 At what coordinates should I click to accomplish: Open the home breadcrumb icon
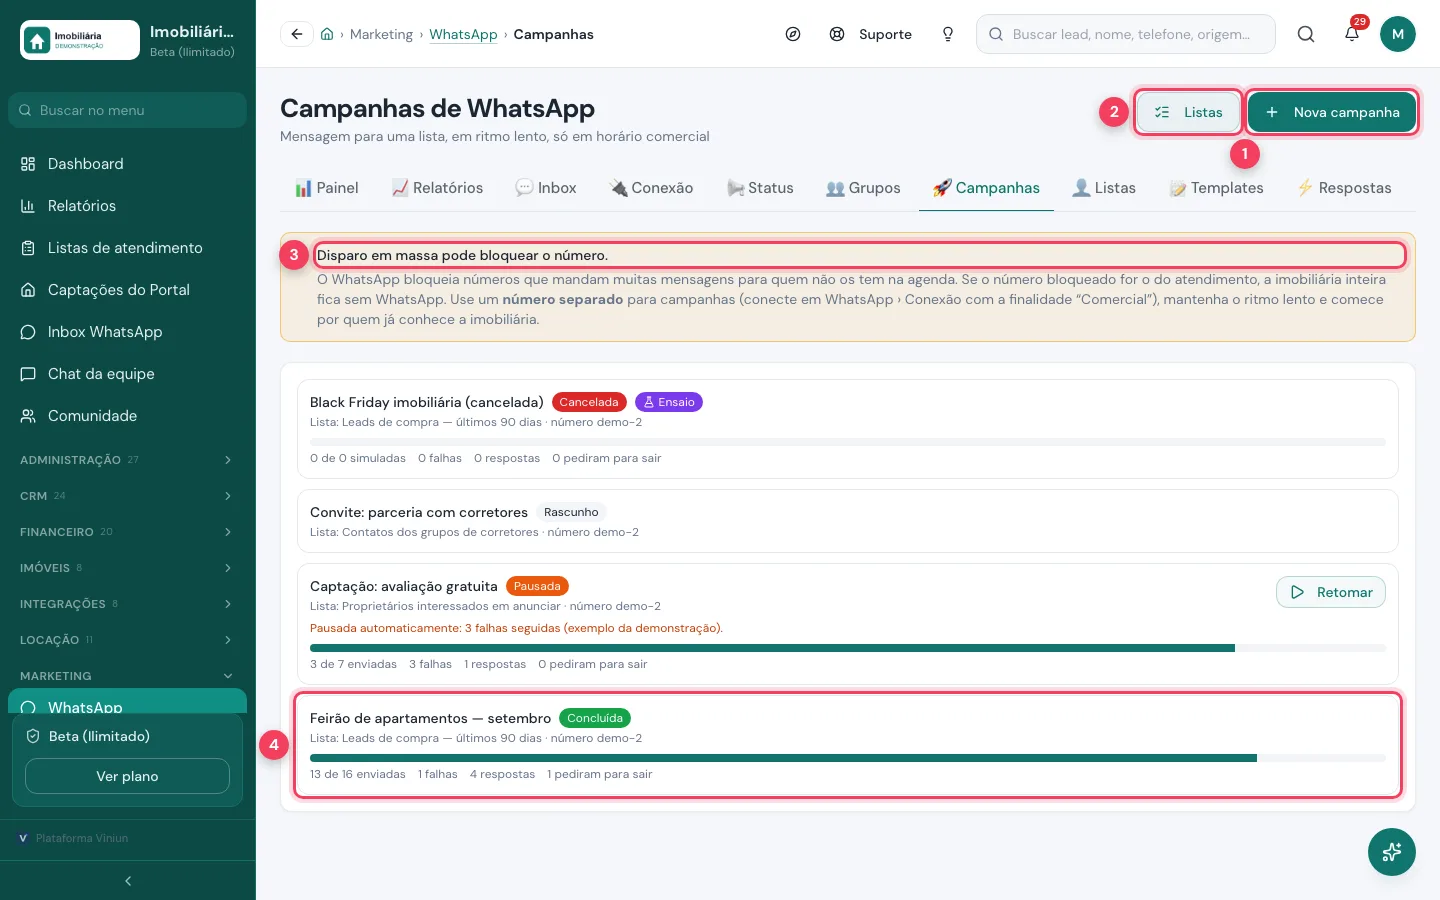(x=327, y=34)
